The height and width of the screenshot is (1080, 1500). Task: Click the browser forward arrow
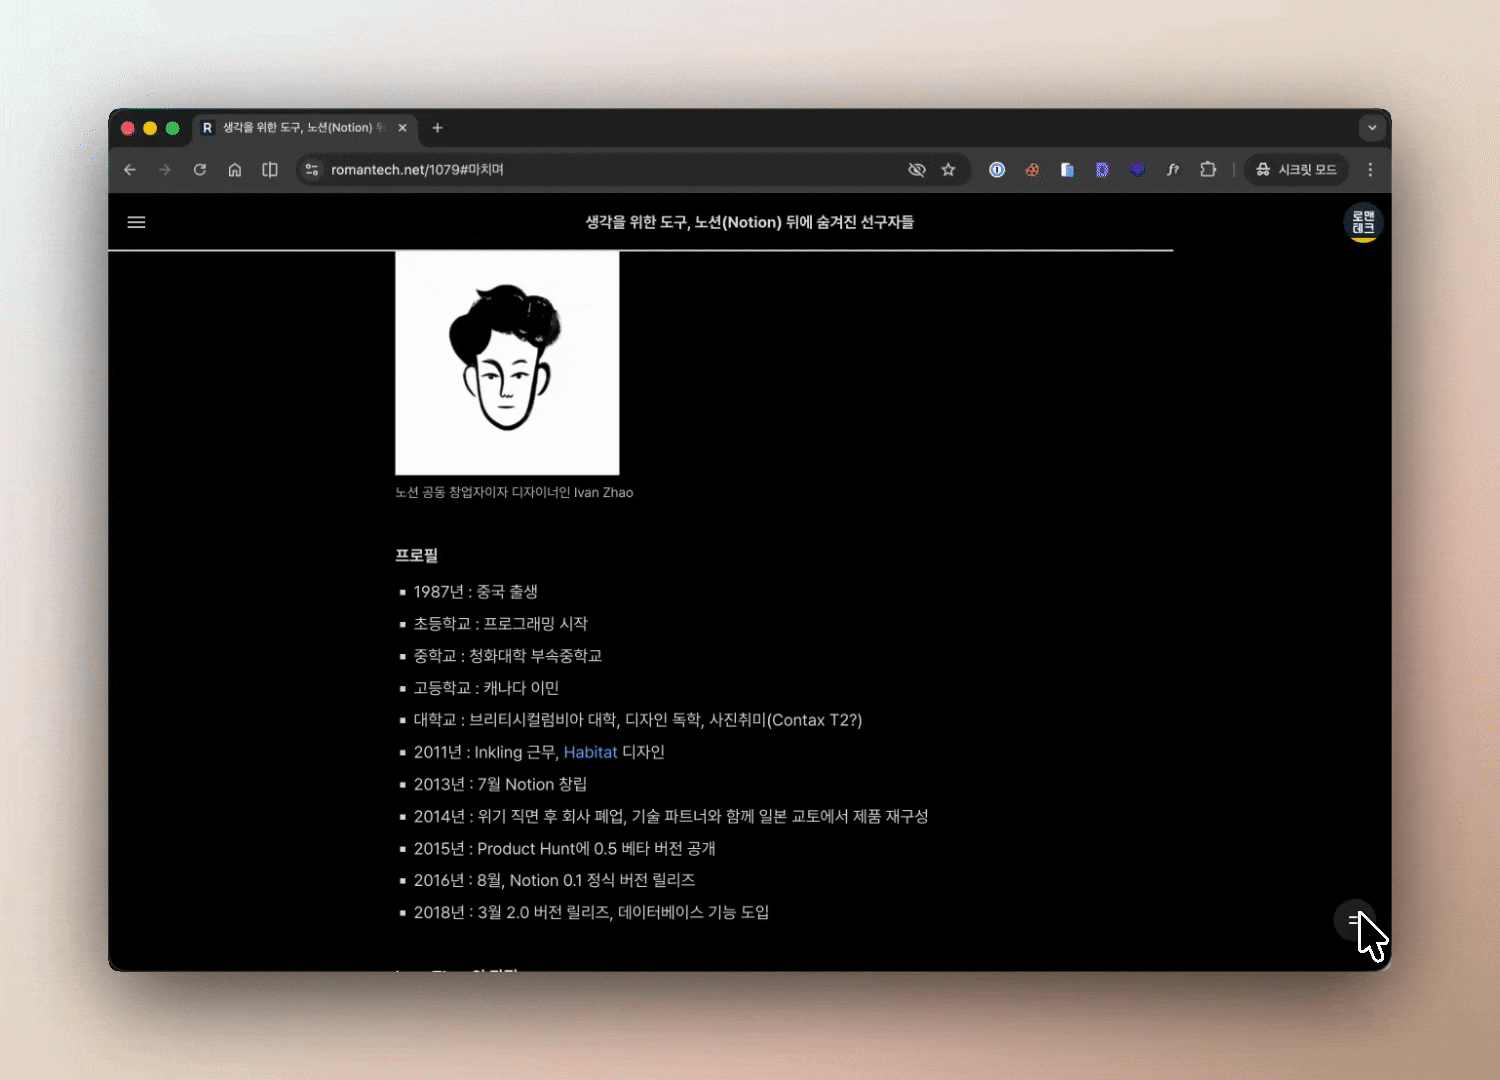coord(165,170)
